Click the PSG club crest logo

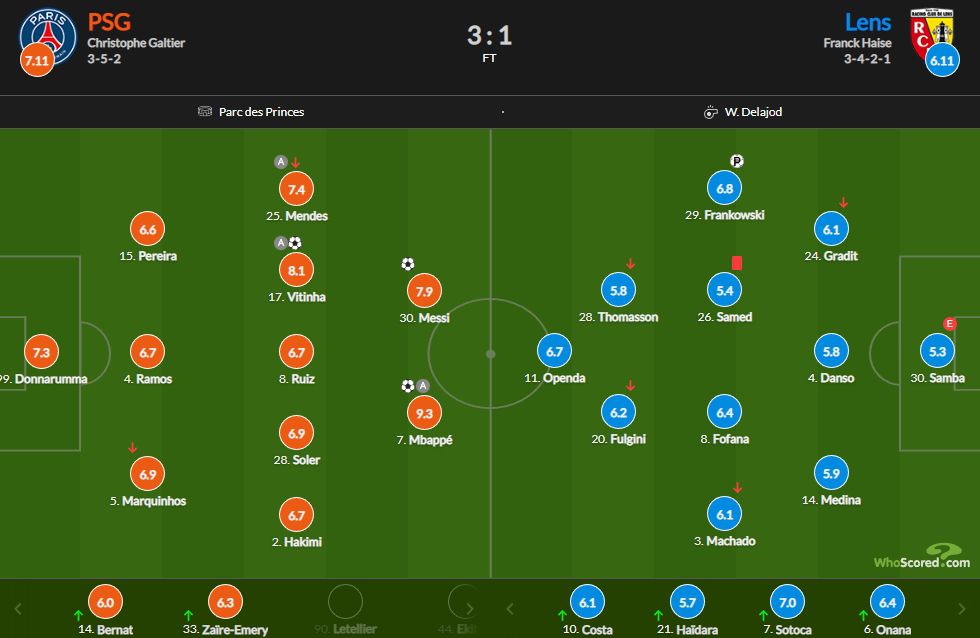coord(48,36)
